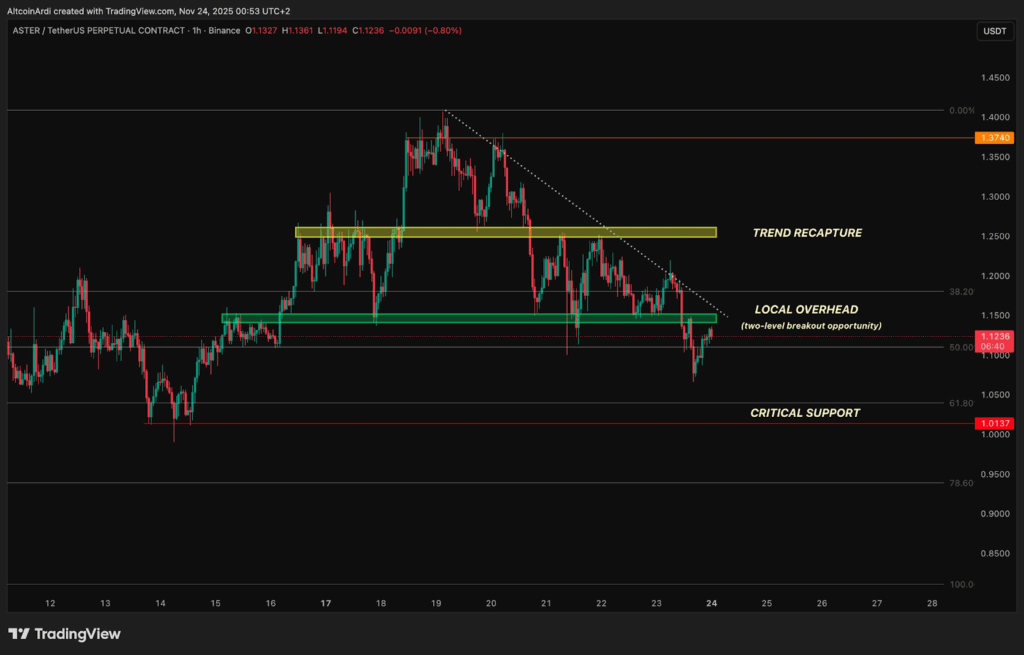Select the yellow trend recapture zone rectangle

(x=505, y=233)
